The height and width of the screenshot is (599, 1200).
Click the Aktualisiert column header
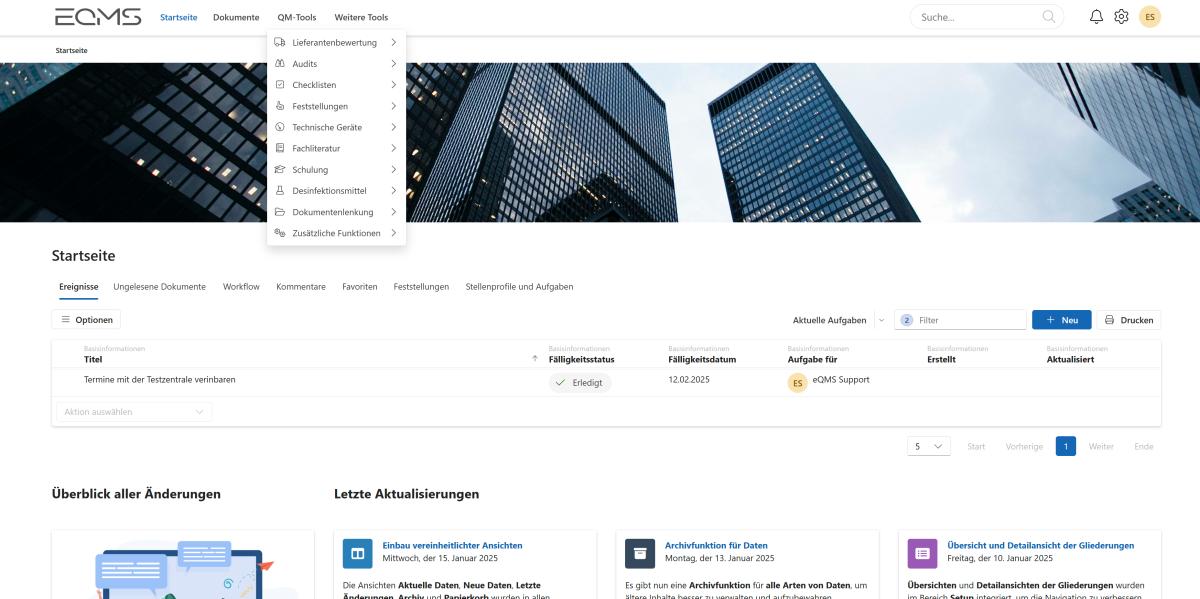[1072, 359]
